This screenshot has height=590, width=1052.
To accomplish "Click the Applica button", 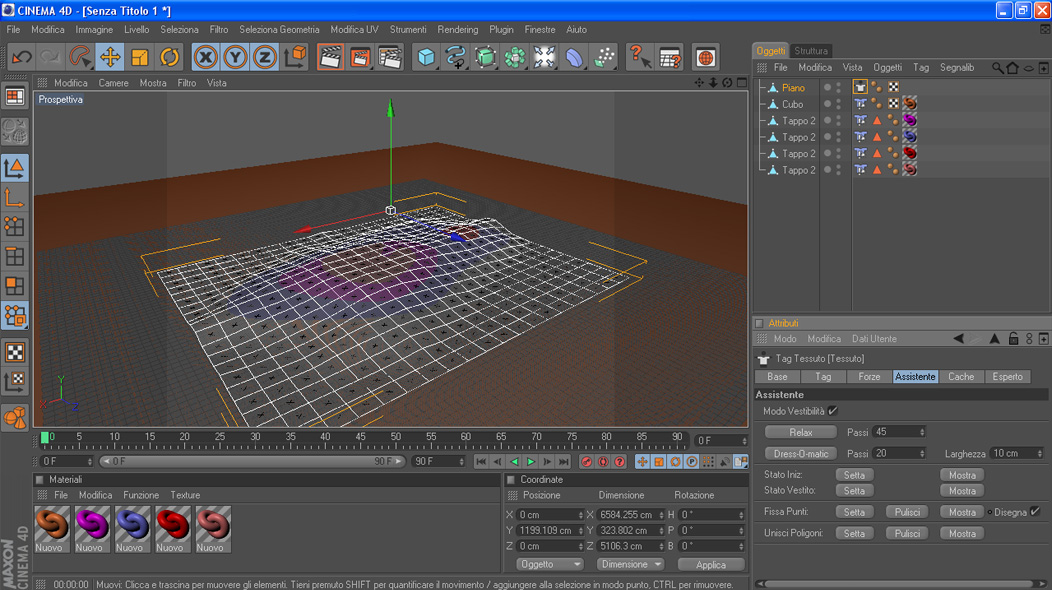I will coord(710,565).
